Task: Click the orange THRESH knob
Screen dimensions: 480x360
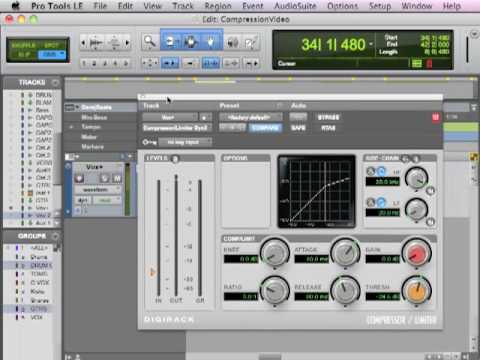Action: pos(416,291)
